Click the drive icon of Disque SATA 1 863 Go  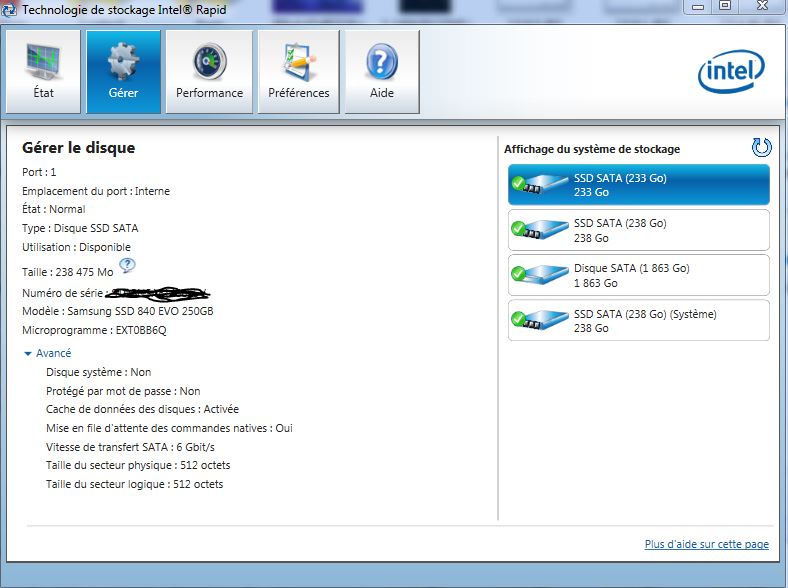(539, 275)
